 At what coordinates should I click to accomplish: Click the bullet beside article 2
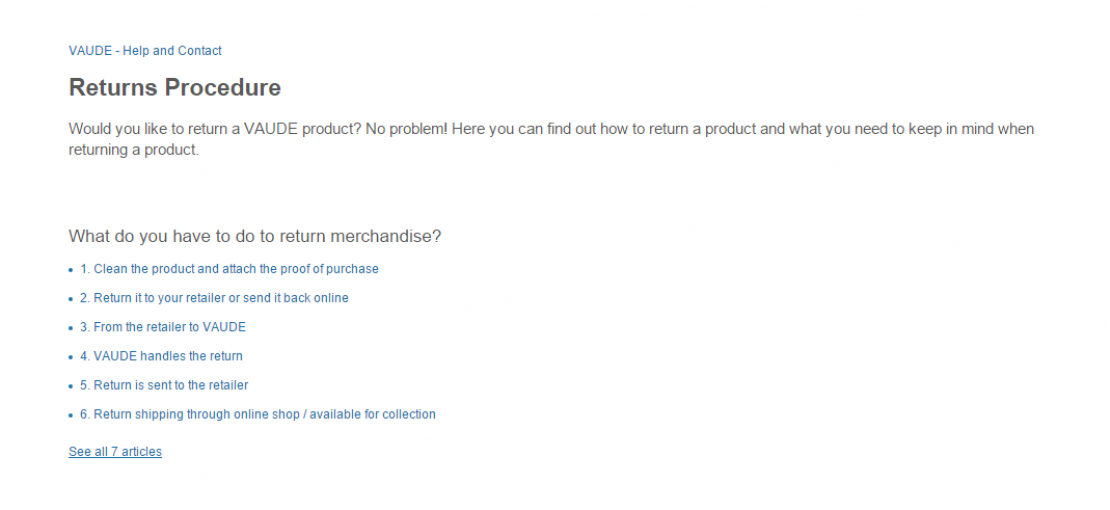pyautogui.click(x=71, y=299)
